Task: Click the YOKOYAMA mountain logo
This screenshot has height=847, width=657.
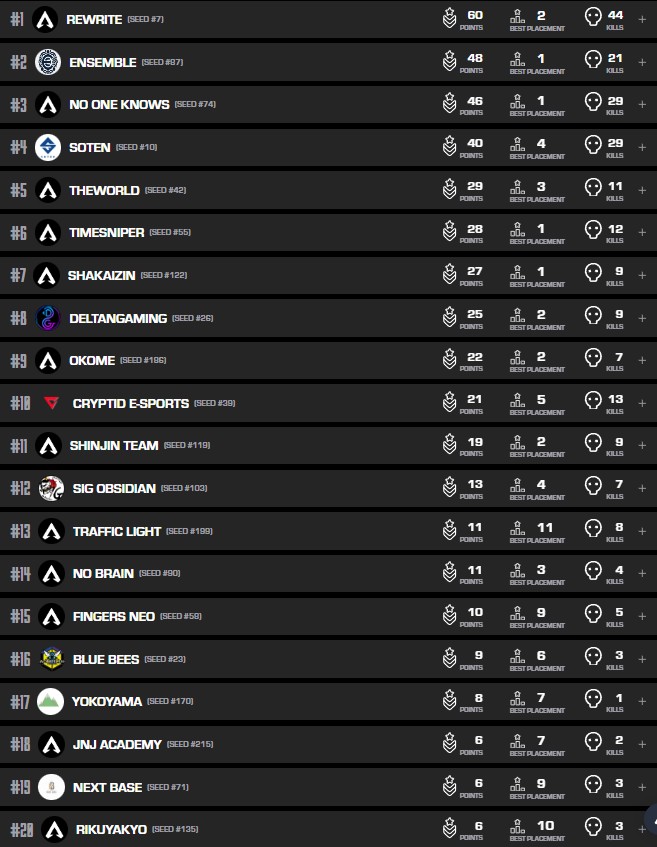Action: [x=50, y=701]
